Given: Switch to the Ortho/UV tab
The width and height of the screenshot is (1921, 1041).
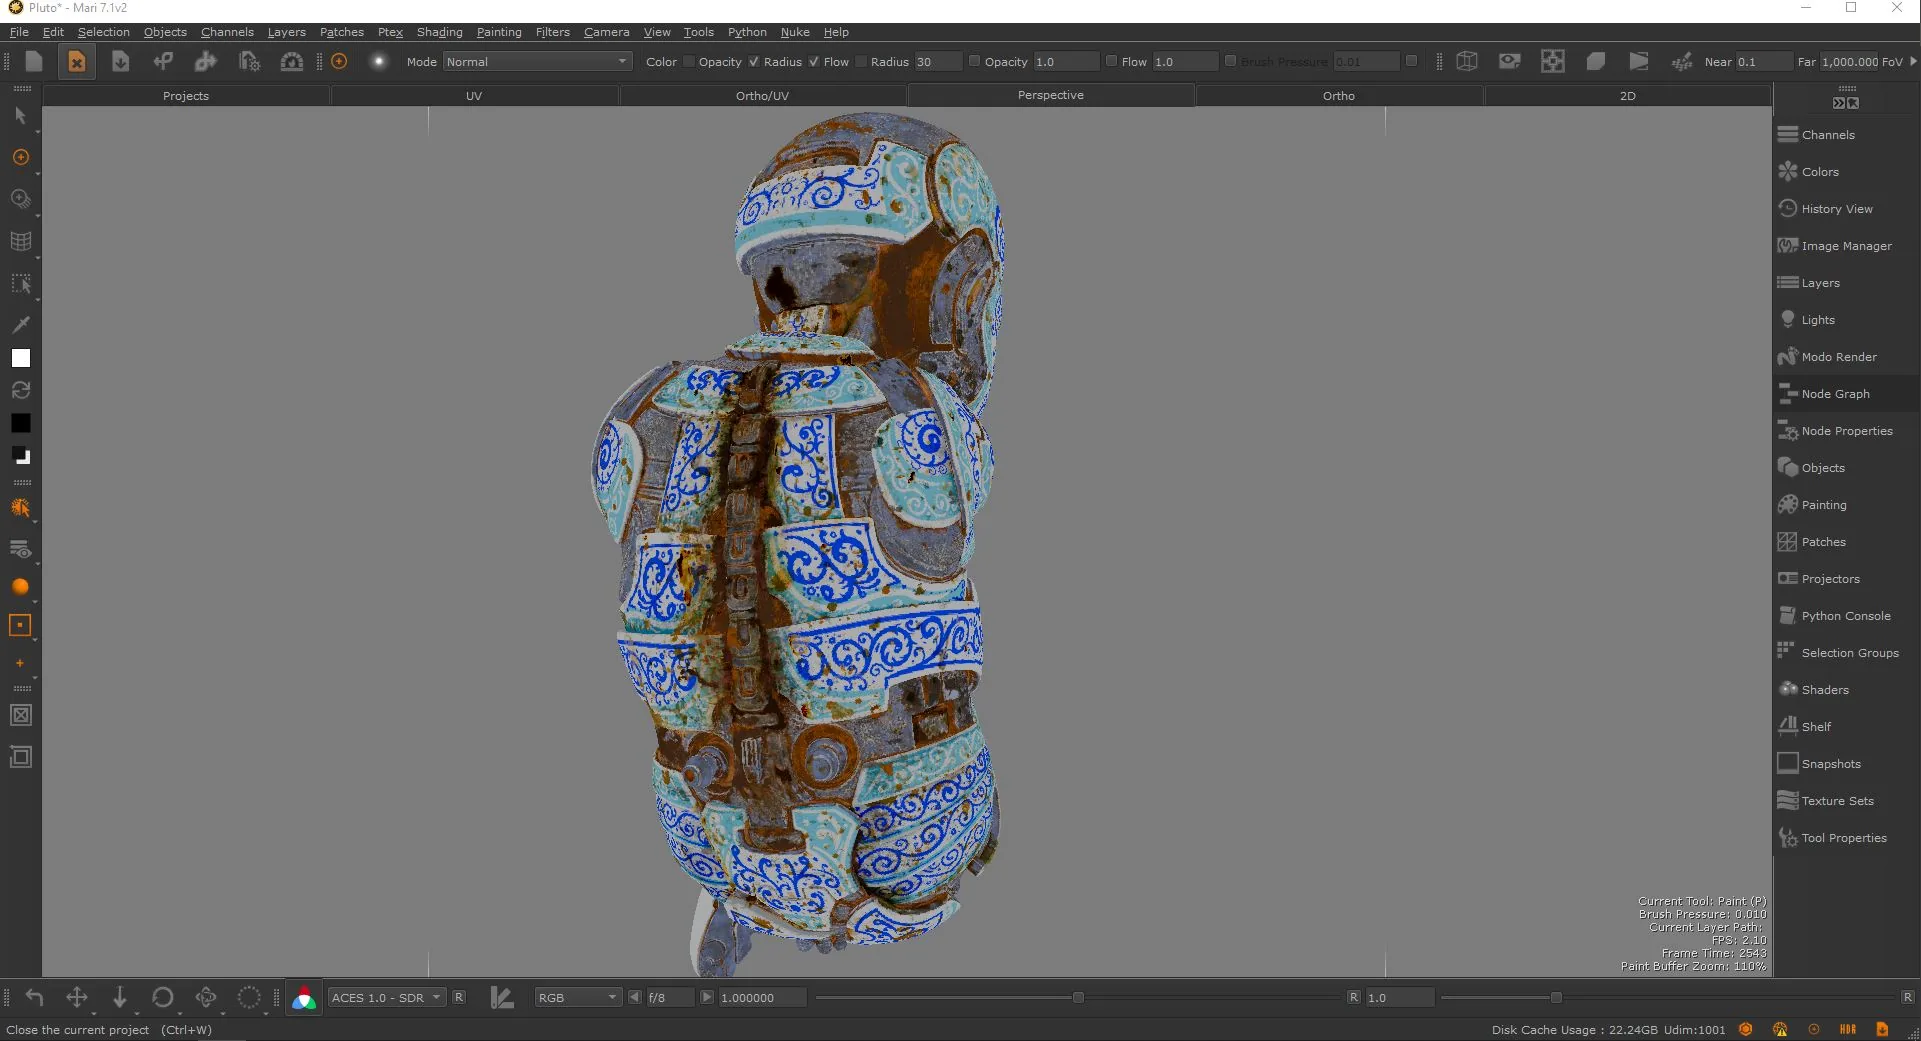Looking at the screenshot, I should pos(762,96).
